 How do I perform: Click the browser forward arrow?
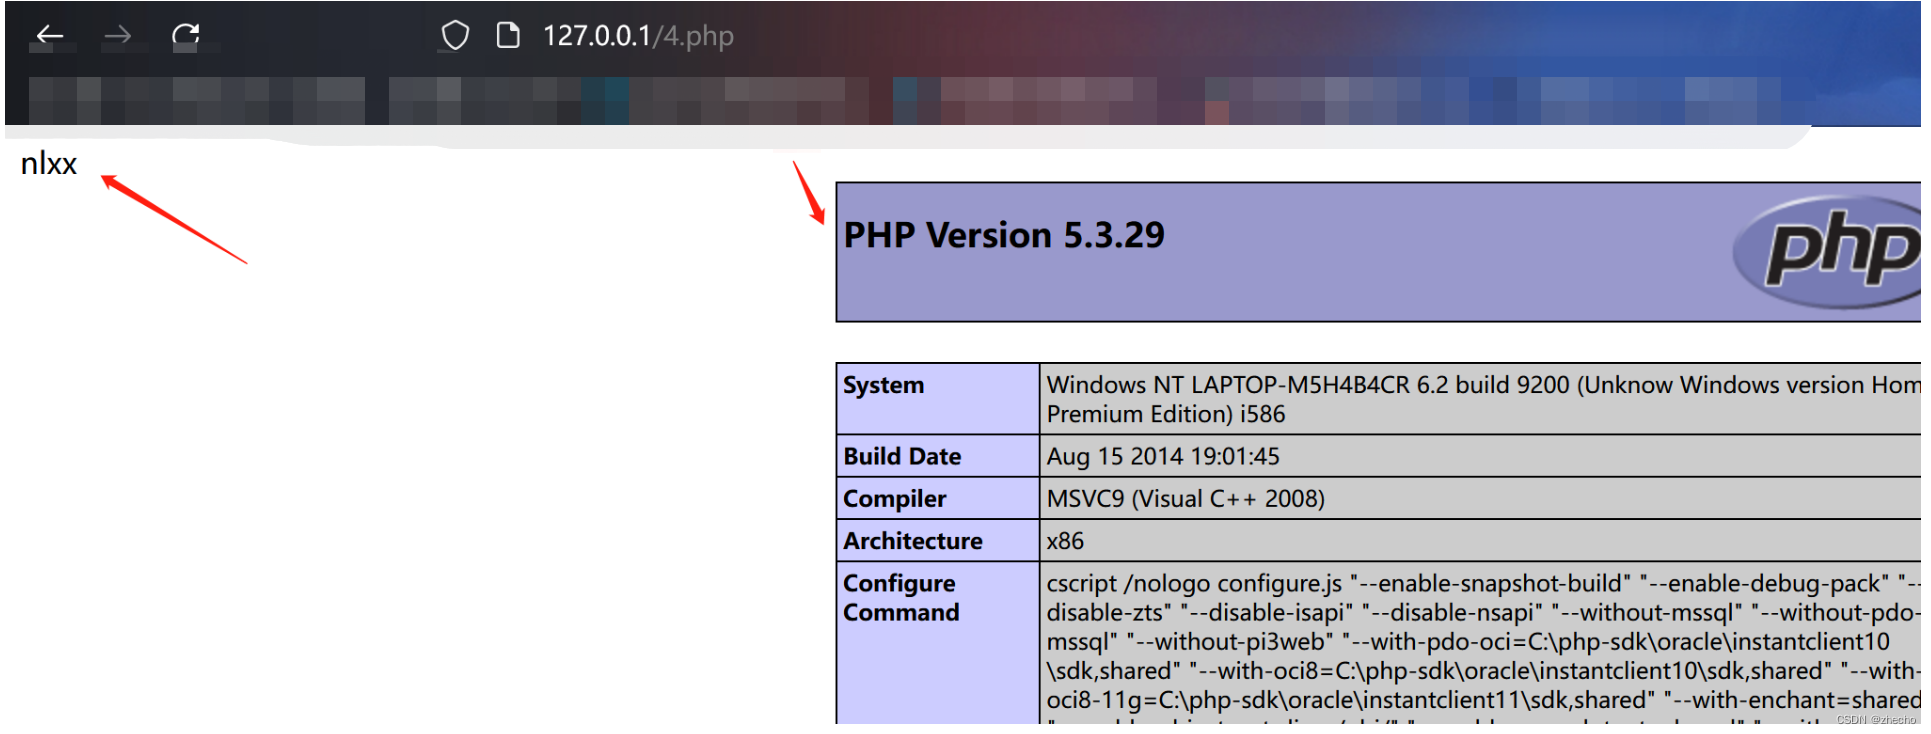[118, 36]
